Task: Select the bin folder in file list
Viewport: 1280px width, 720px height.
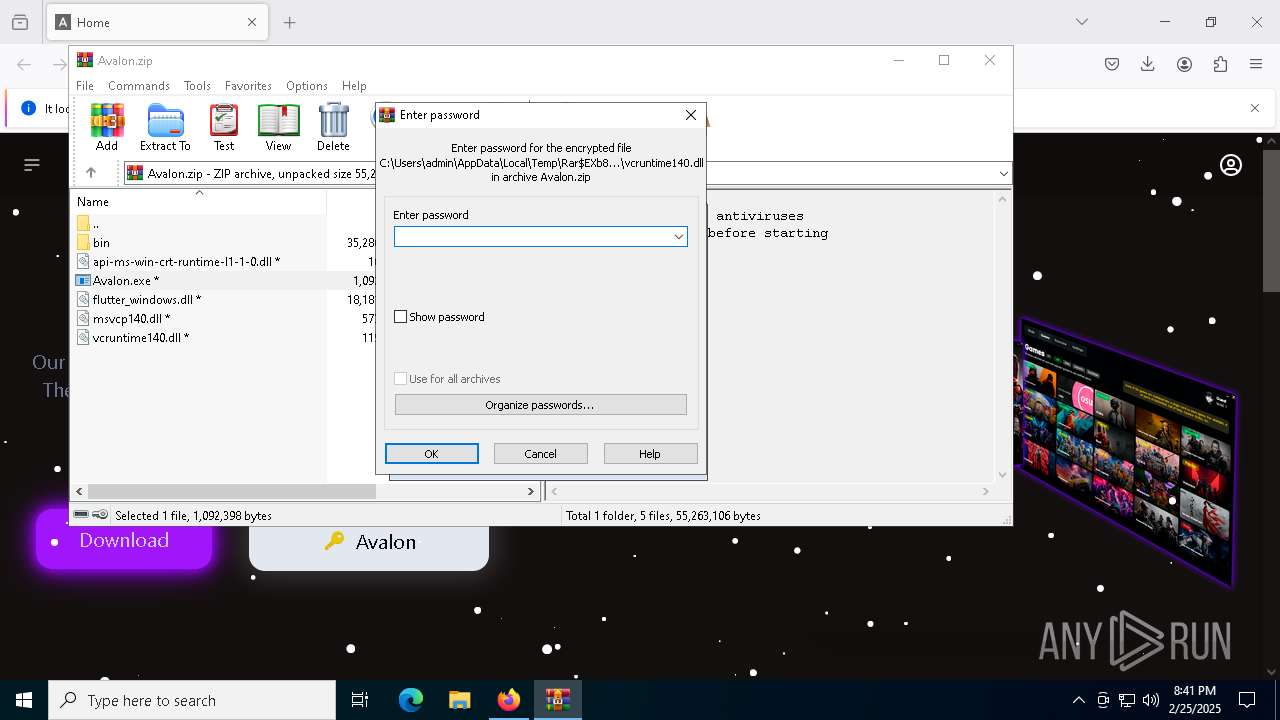Action: tap(101, 242)
